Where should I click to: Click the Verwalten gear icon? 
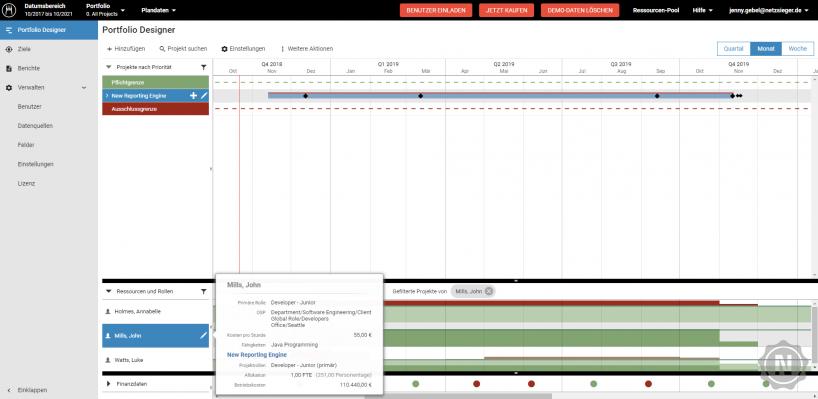click(8, 88)
